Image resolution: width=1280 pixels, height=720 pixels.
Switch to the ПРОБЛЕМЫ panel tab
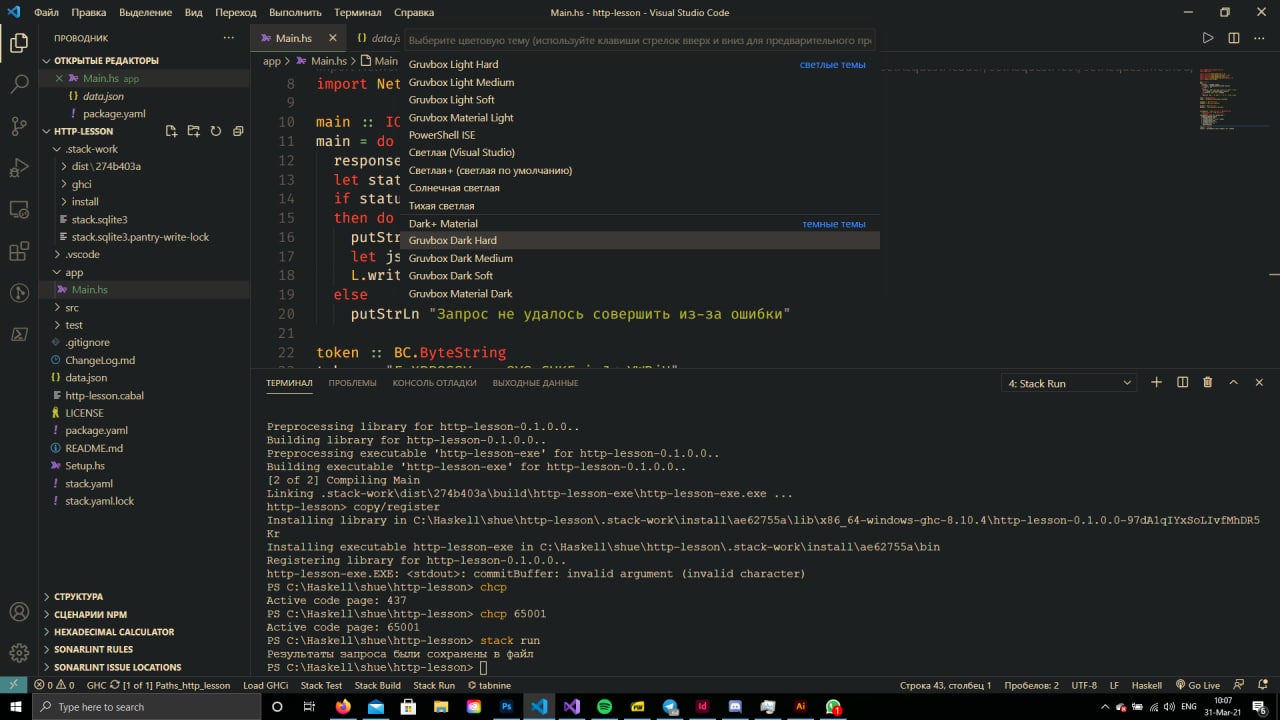pyautogui.click(x=353, y=383)
